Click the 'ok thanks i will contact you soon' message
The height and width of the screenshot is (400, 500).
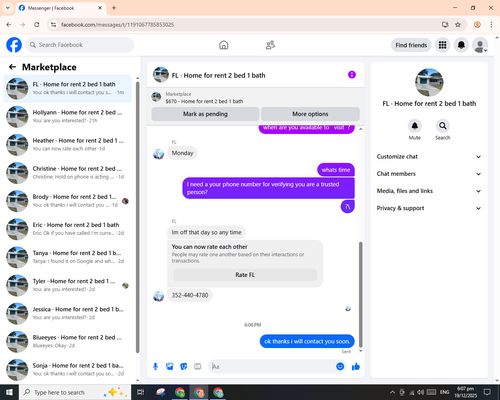pos(307,341)
